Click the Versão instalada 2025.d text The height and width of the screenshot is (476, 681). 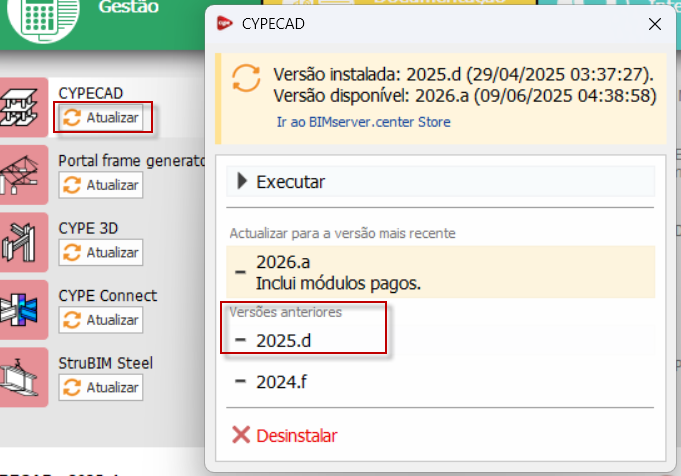pyautogui.click(x=463, y=75)
